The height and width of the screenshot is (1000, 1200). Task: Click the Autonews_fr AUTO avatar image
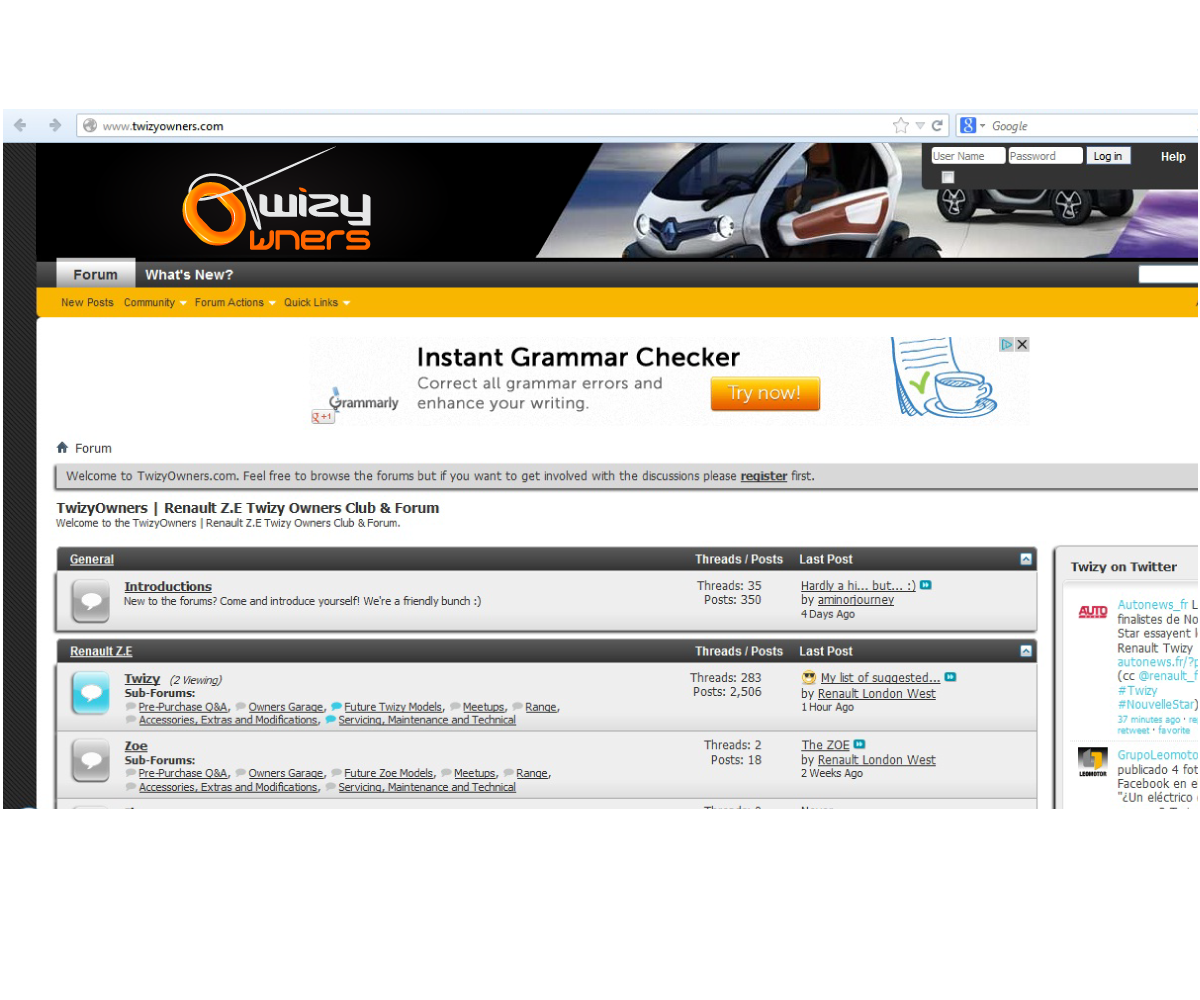click(x=1093, y=612)
